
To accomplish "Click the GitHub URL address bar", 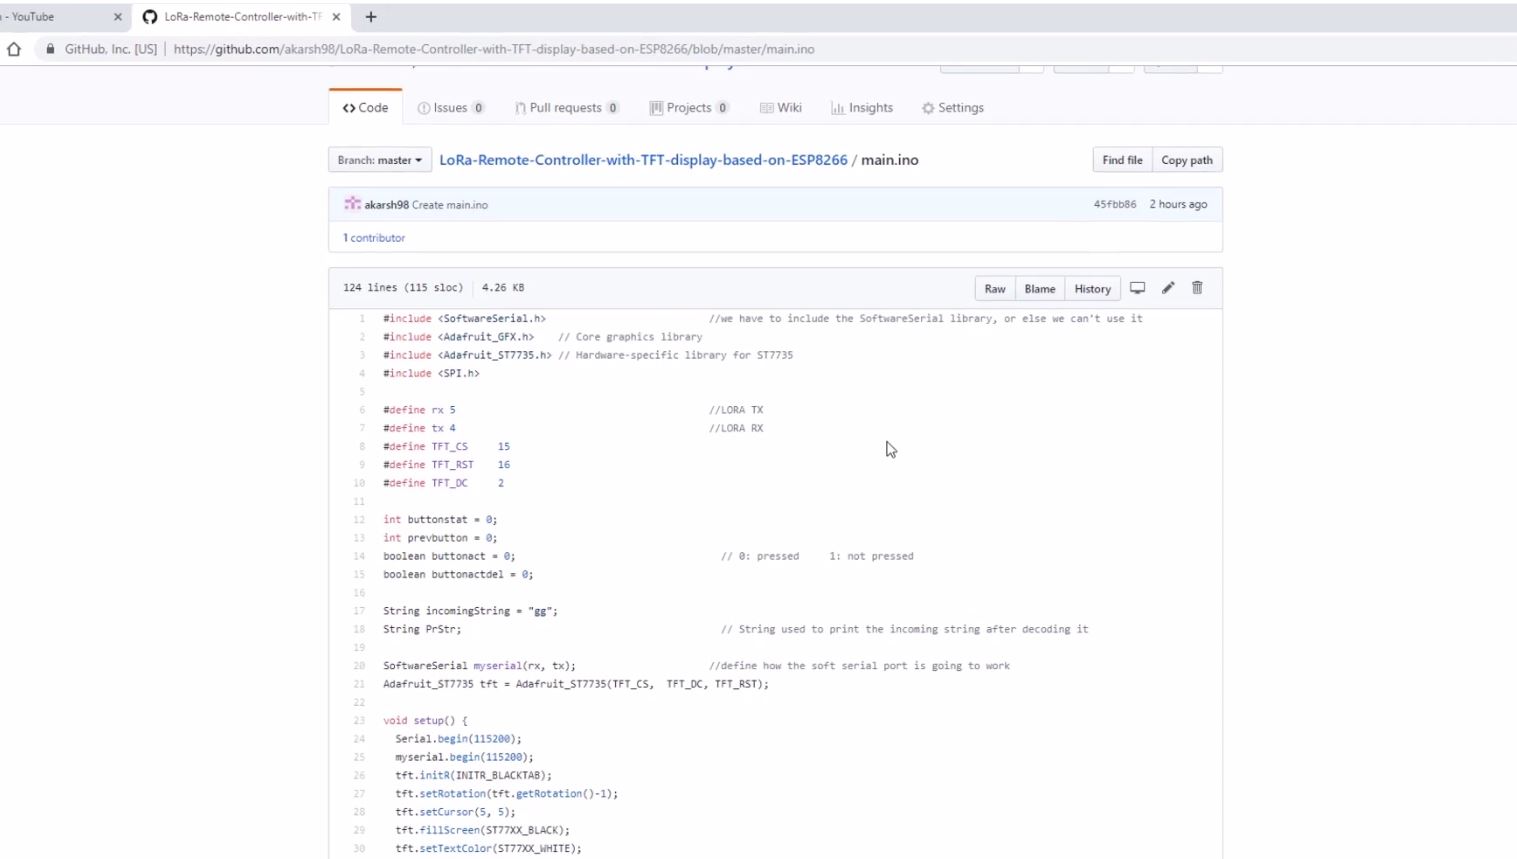I will coord(493,49).
